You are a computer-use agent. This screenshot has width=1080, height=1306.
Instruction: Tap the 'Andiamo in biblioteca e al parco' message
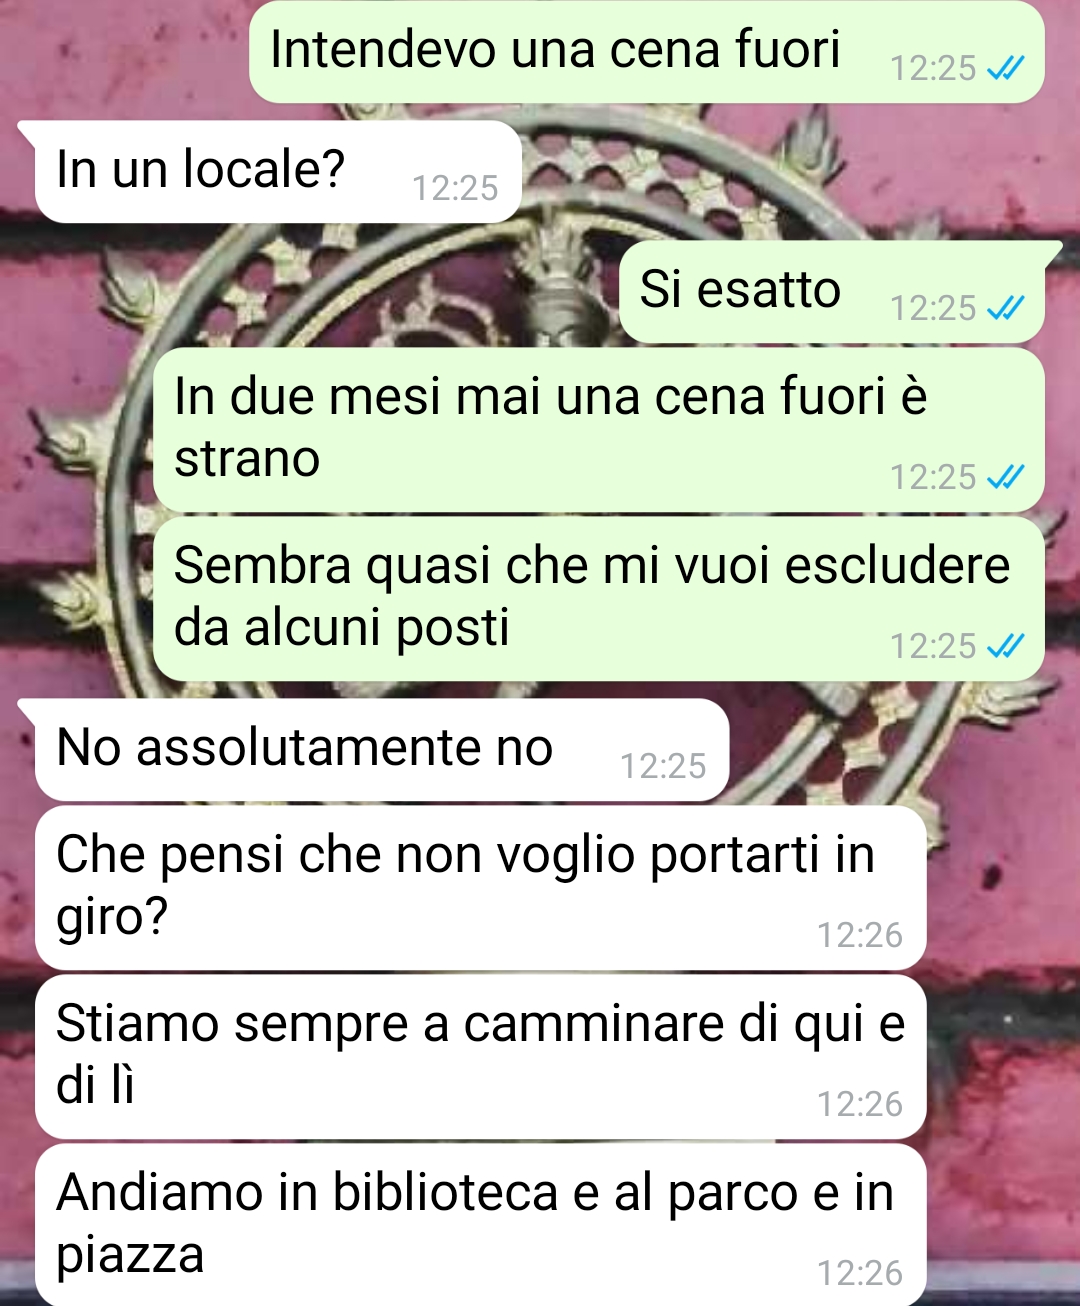481,1225
